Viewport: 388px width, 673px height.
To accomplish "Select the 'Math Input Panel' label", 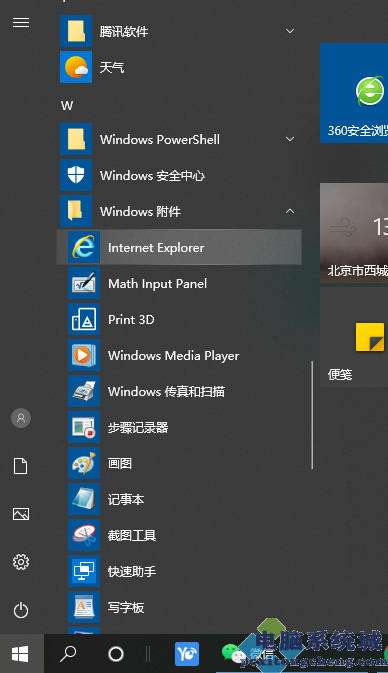I will 158,284.
